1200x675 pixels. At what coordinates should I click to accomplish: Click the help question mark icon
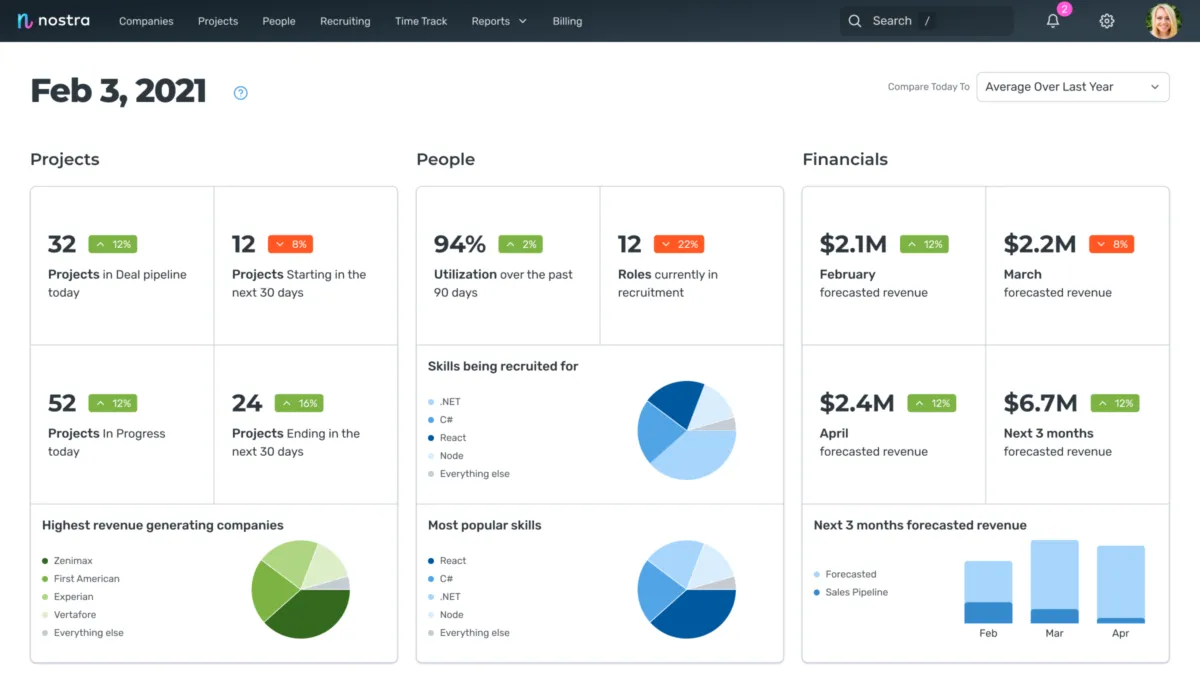240,93
